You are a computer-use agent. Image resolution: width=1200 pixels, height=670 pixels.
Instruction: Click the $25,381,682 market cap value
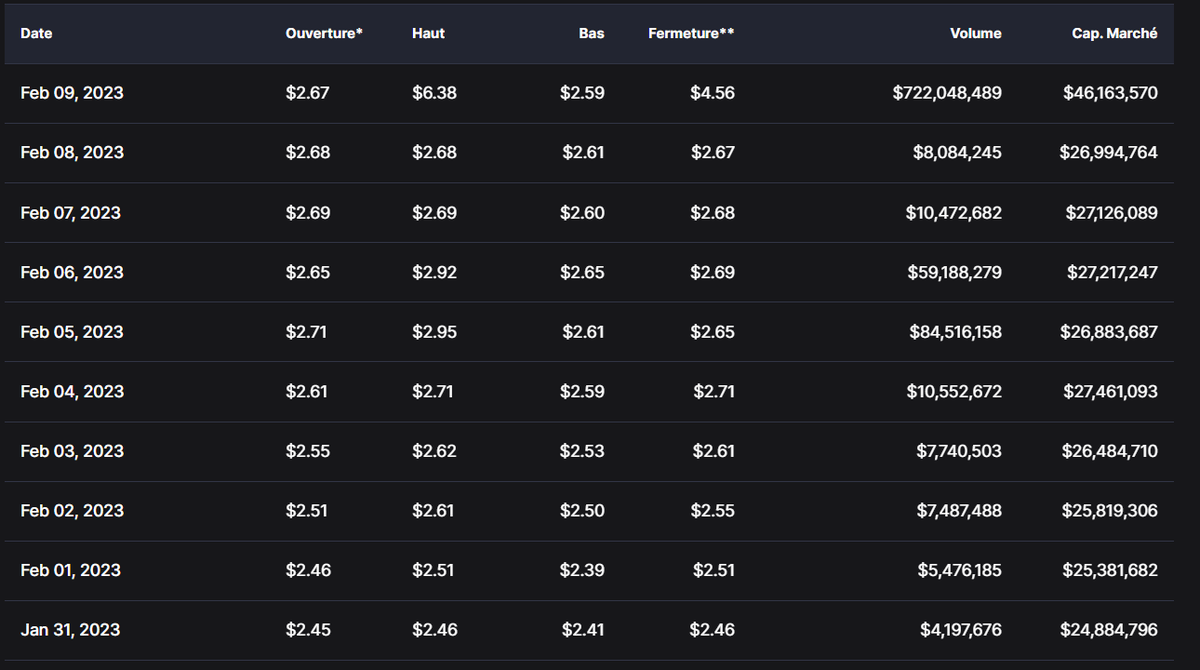pyautogui.click(x=1110, y=570)
